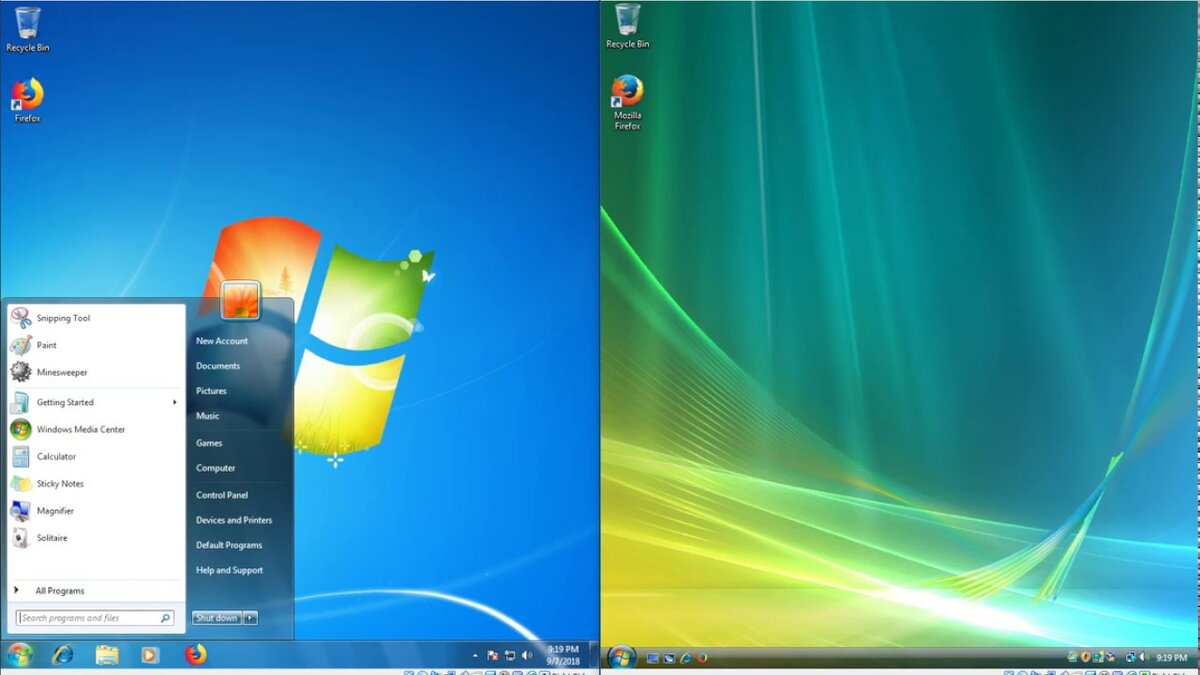Open Internet Explorer in Vista quick launch
This screenshot has width=1200, height=675.
686,658
